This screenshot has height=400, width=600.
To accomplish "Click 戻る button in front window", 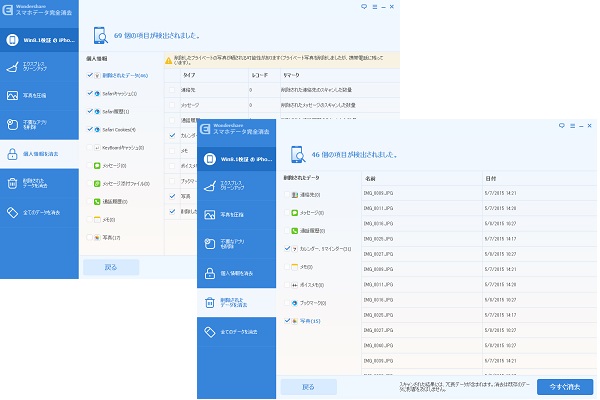I will pyautogui.click(x=308, y=385).
